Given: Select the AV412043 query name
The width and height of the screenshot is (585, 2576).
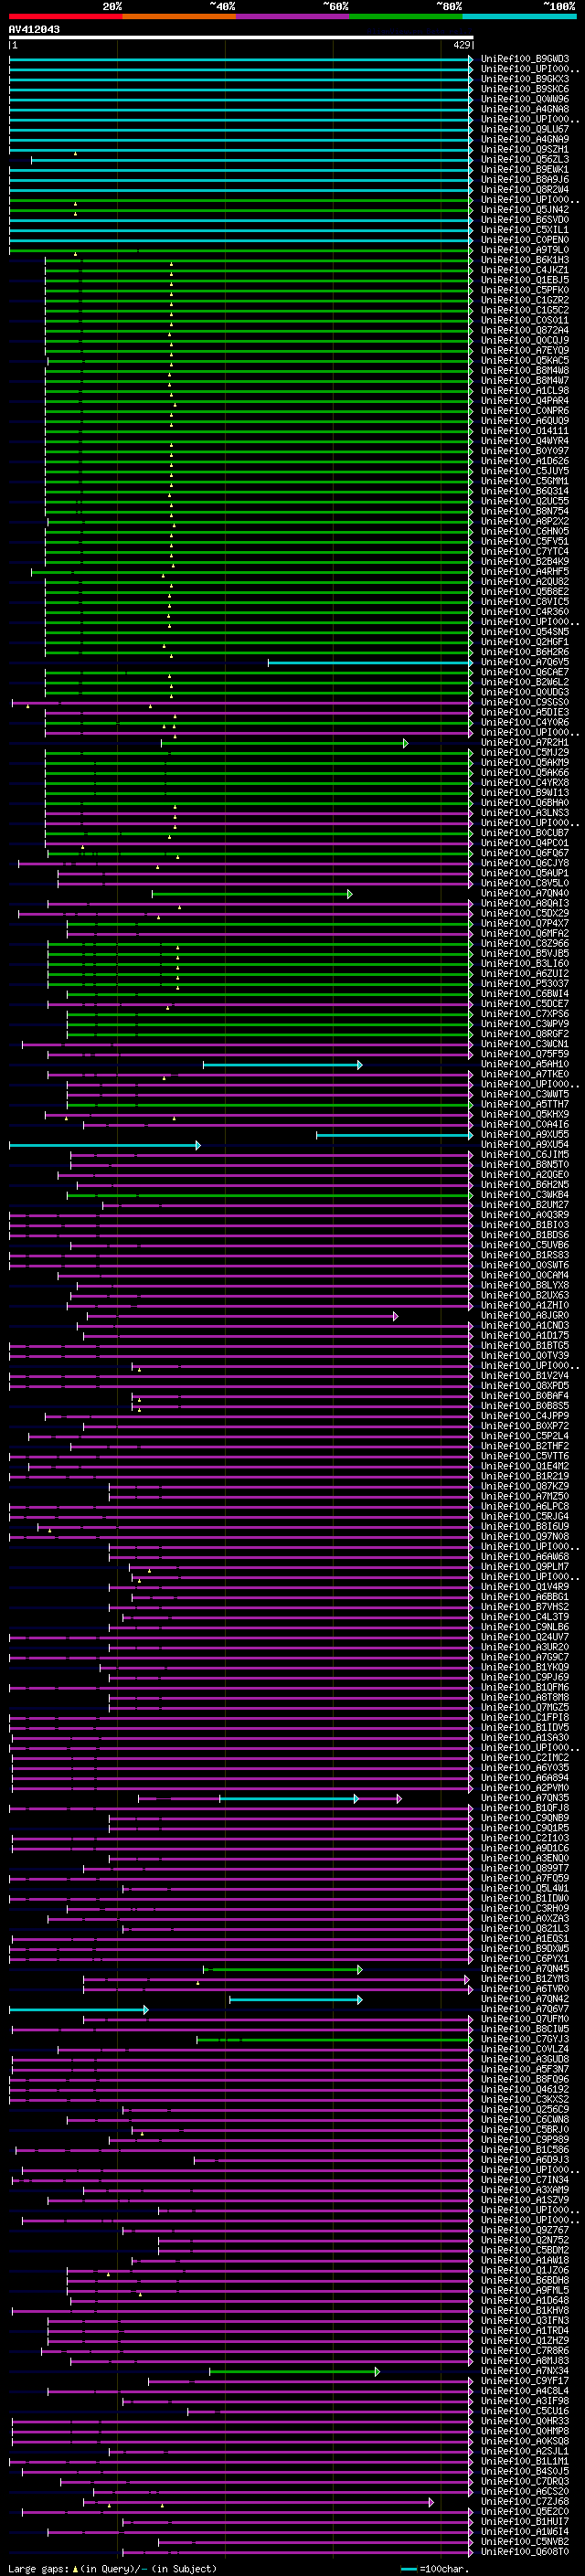Looking at the screenshot, I should point(34,30).
